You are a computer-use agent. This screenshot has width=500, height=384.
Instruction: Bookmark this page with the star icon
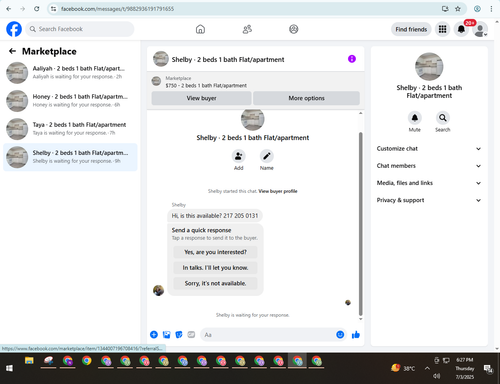[458, 9]
